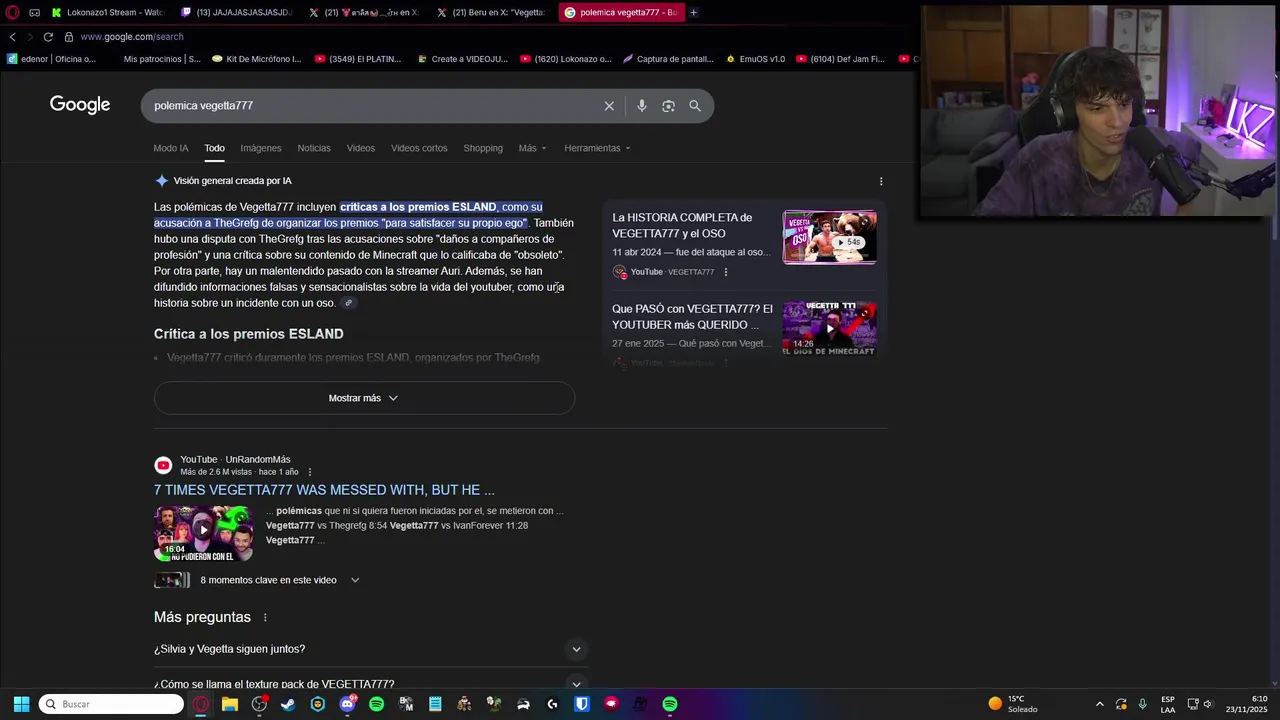Viewport: 1280px width, 720px height.
Task: Select the Videos search tab
Action: pos(361,148)
